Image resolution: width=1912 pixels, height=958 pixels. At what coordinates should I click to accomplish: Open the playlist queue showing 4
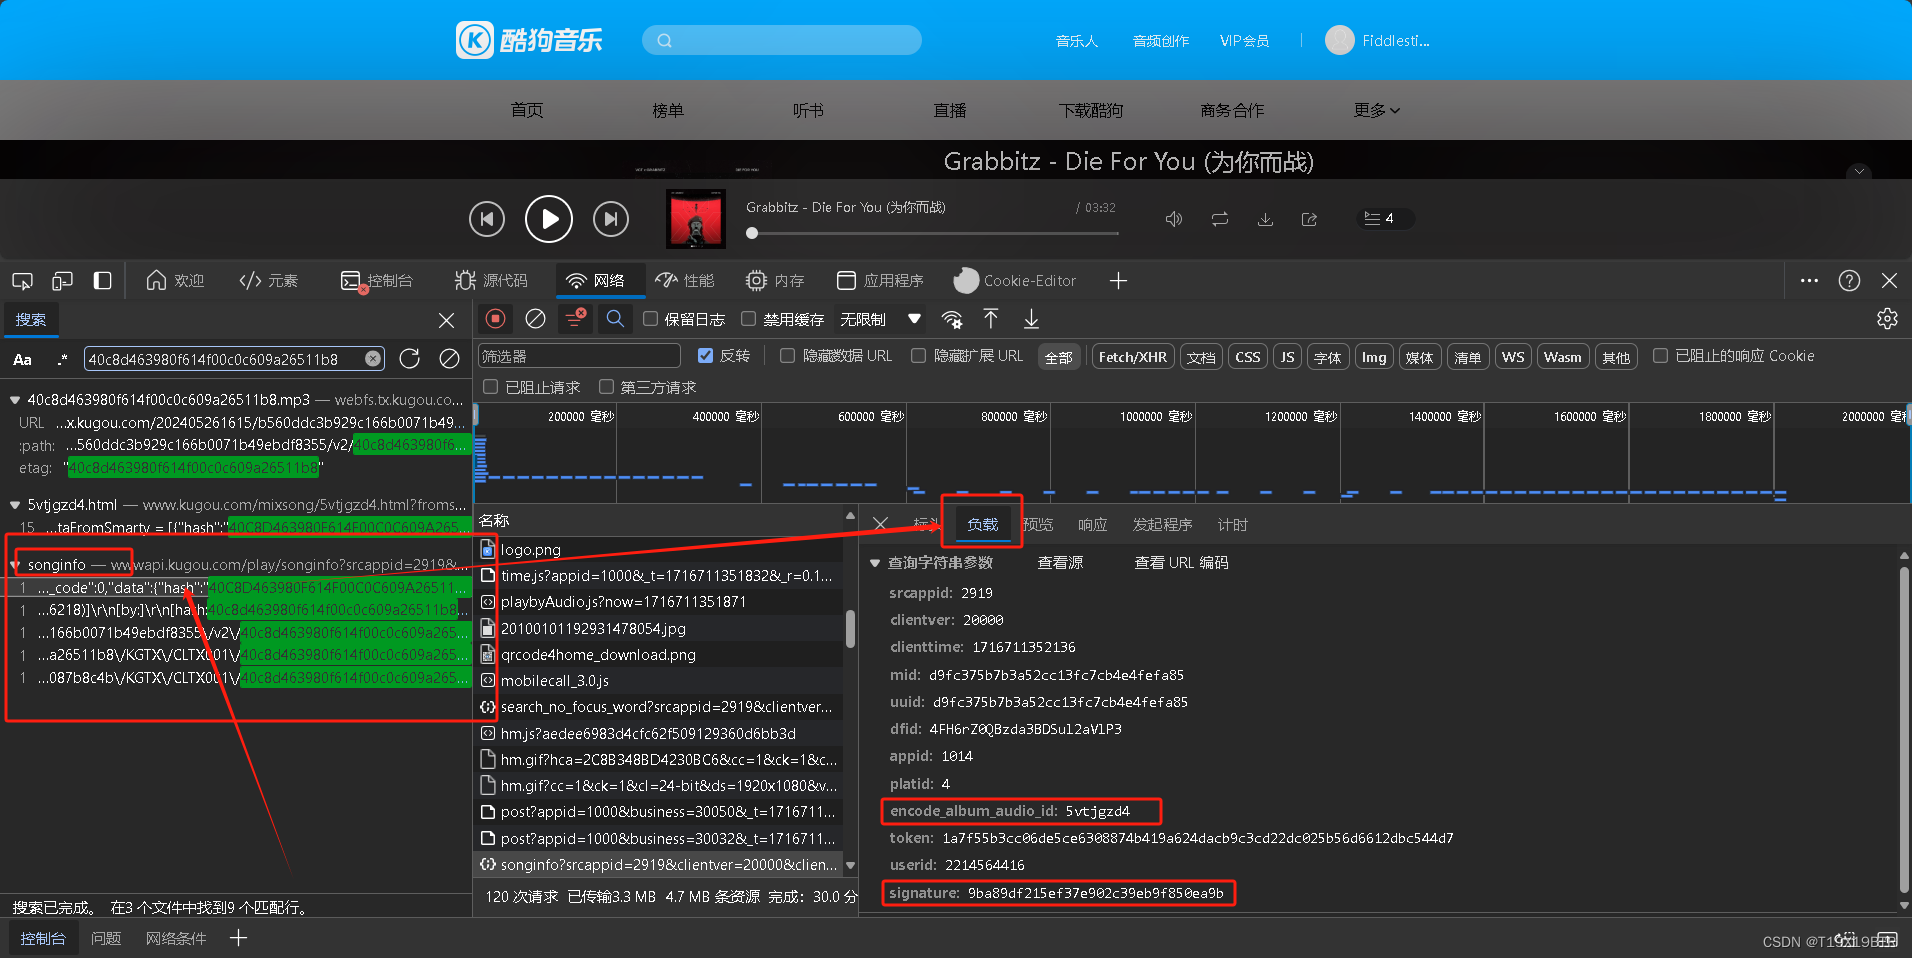click(x=1385, y=218)
